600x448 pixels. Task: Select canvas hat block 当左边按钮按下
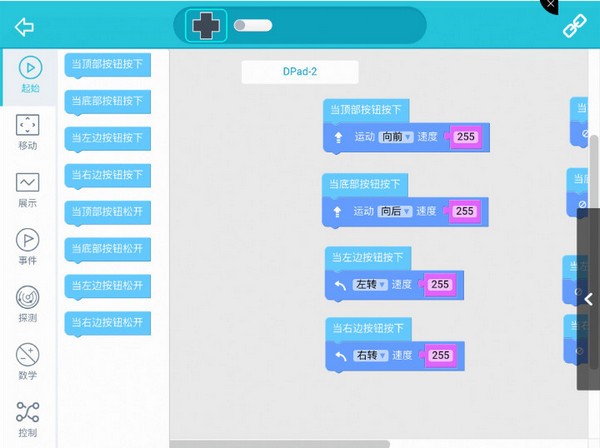(x=368, y=258)
